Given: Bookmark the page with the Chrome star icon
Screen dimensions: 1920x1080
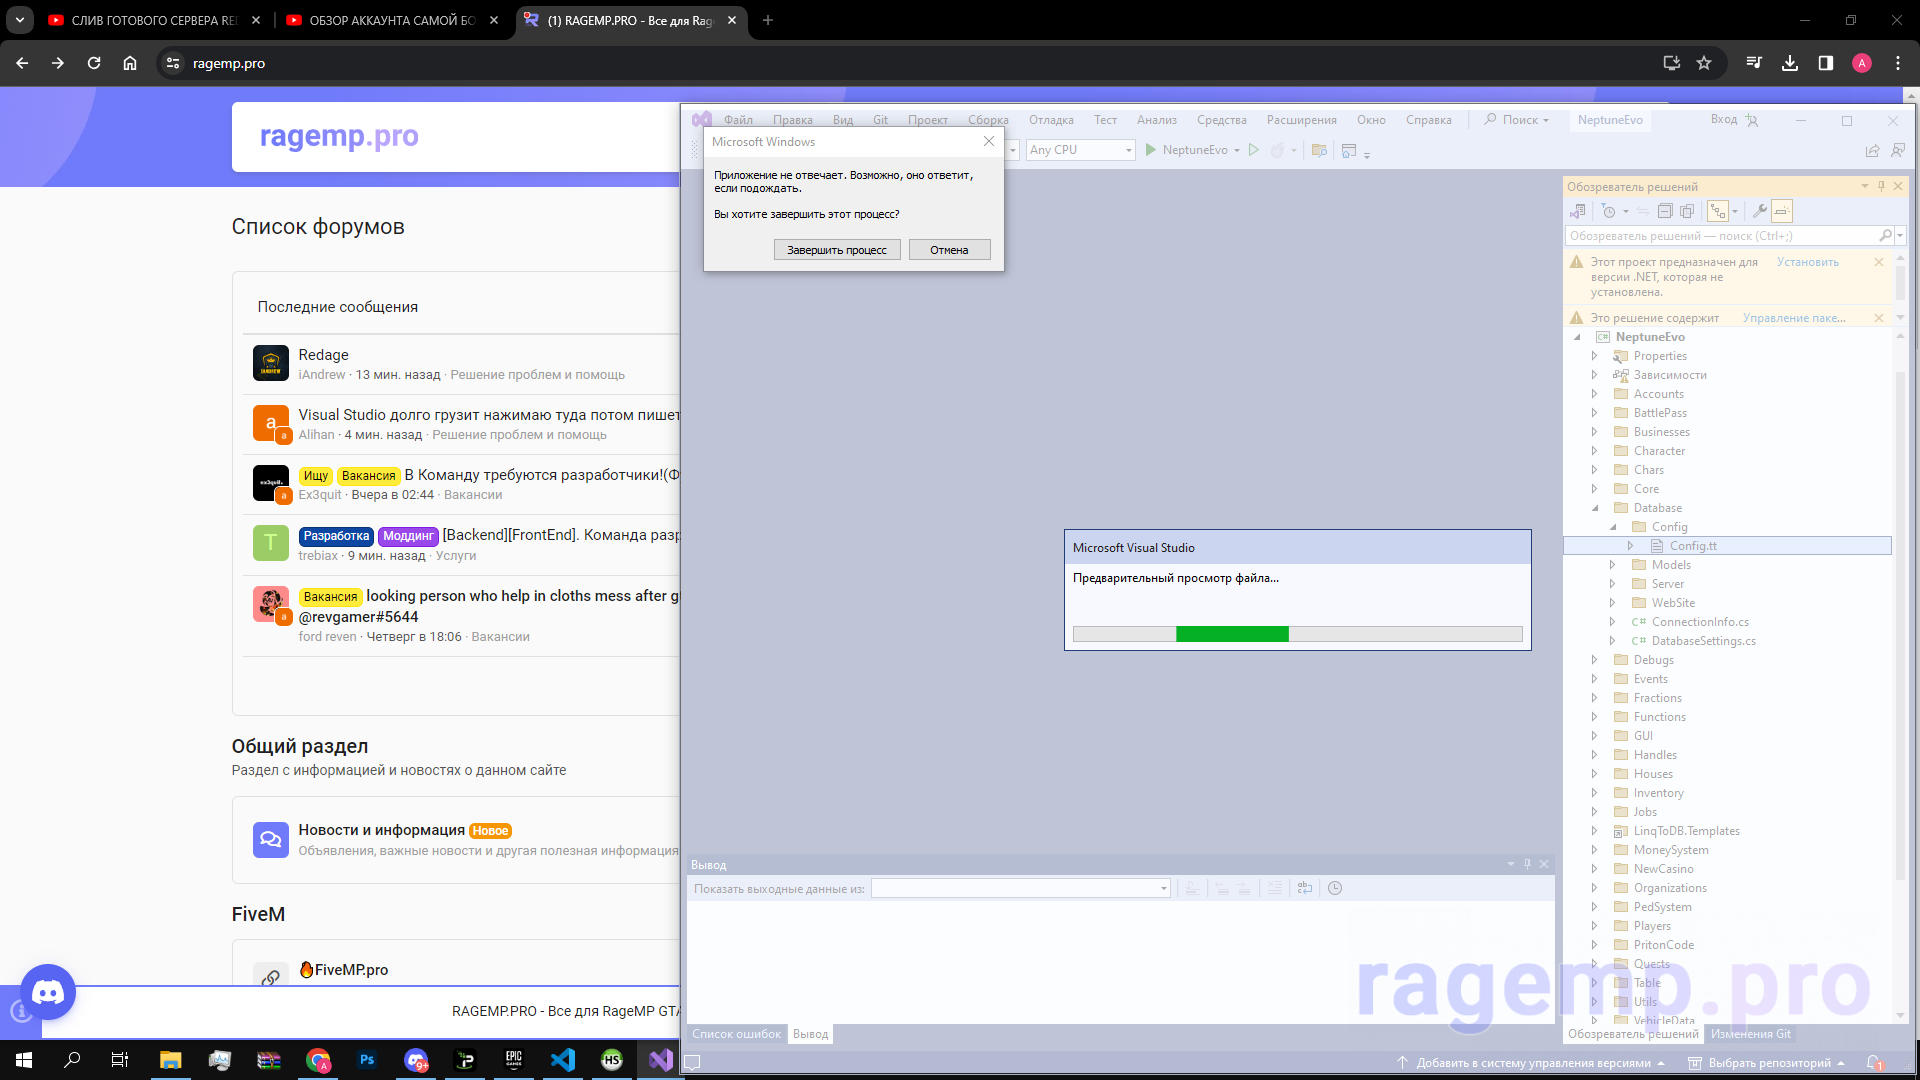Looking at the screenshot, I should point(1704,63).
